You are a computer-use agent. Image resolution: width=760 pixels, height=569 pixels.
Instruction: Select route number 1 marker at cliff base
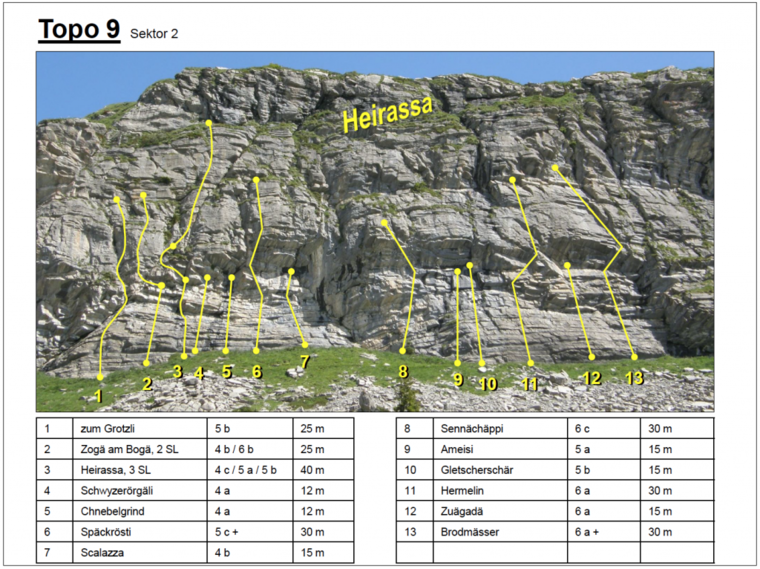click(x=98, y=396)
